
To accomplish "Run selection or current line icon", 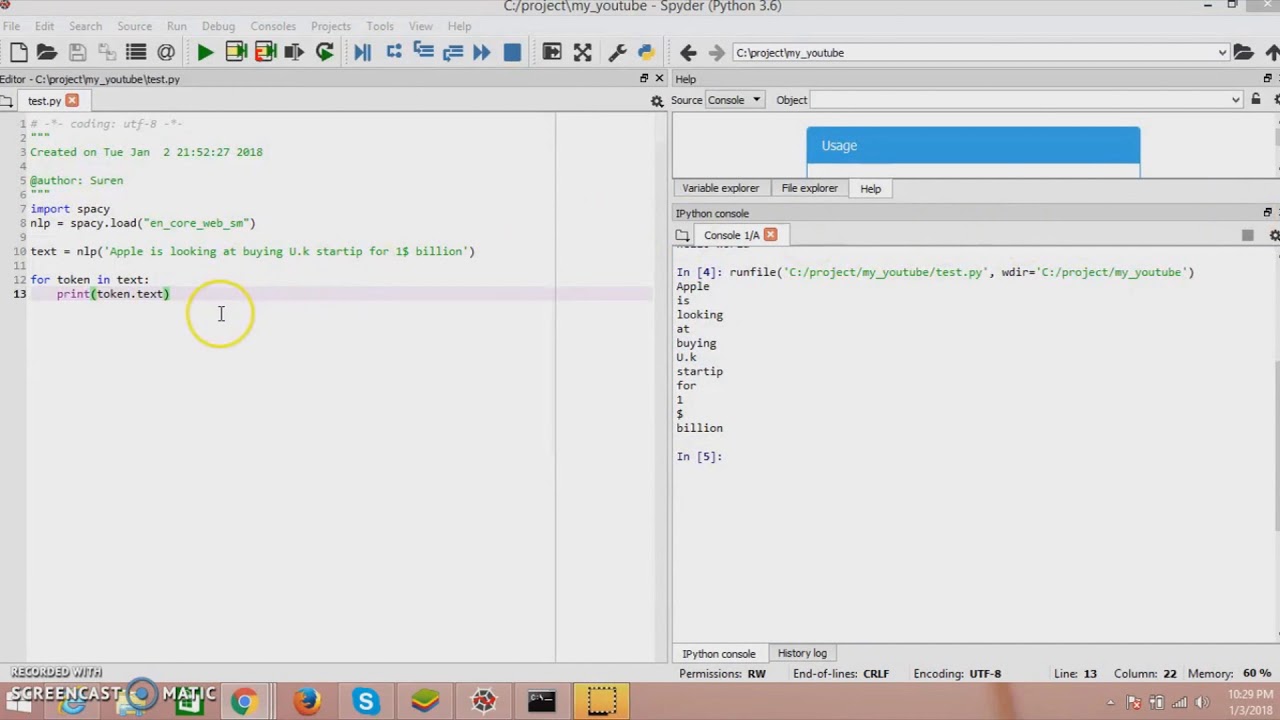I will coord(294,52).
